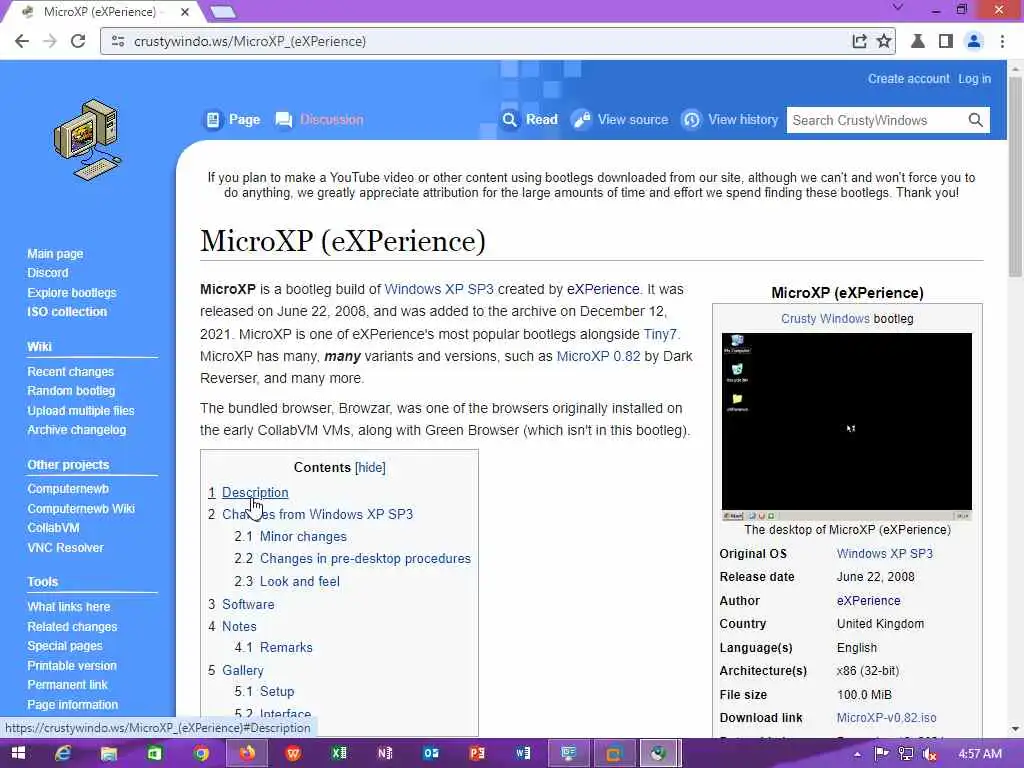Open the eXPerience author link in infobox
This screenshot has height=768, width=1024.
(868, 601)
